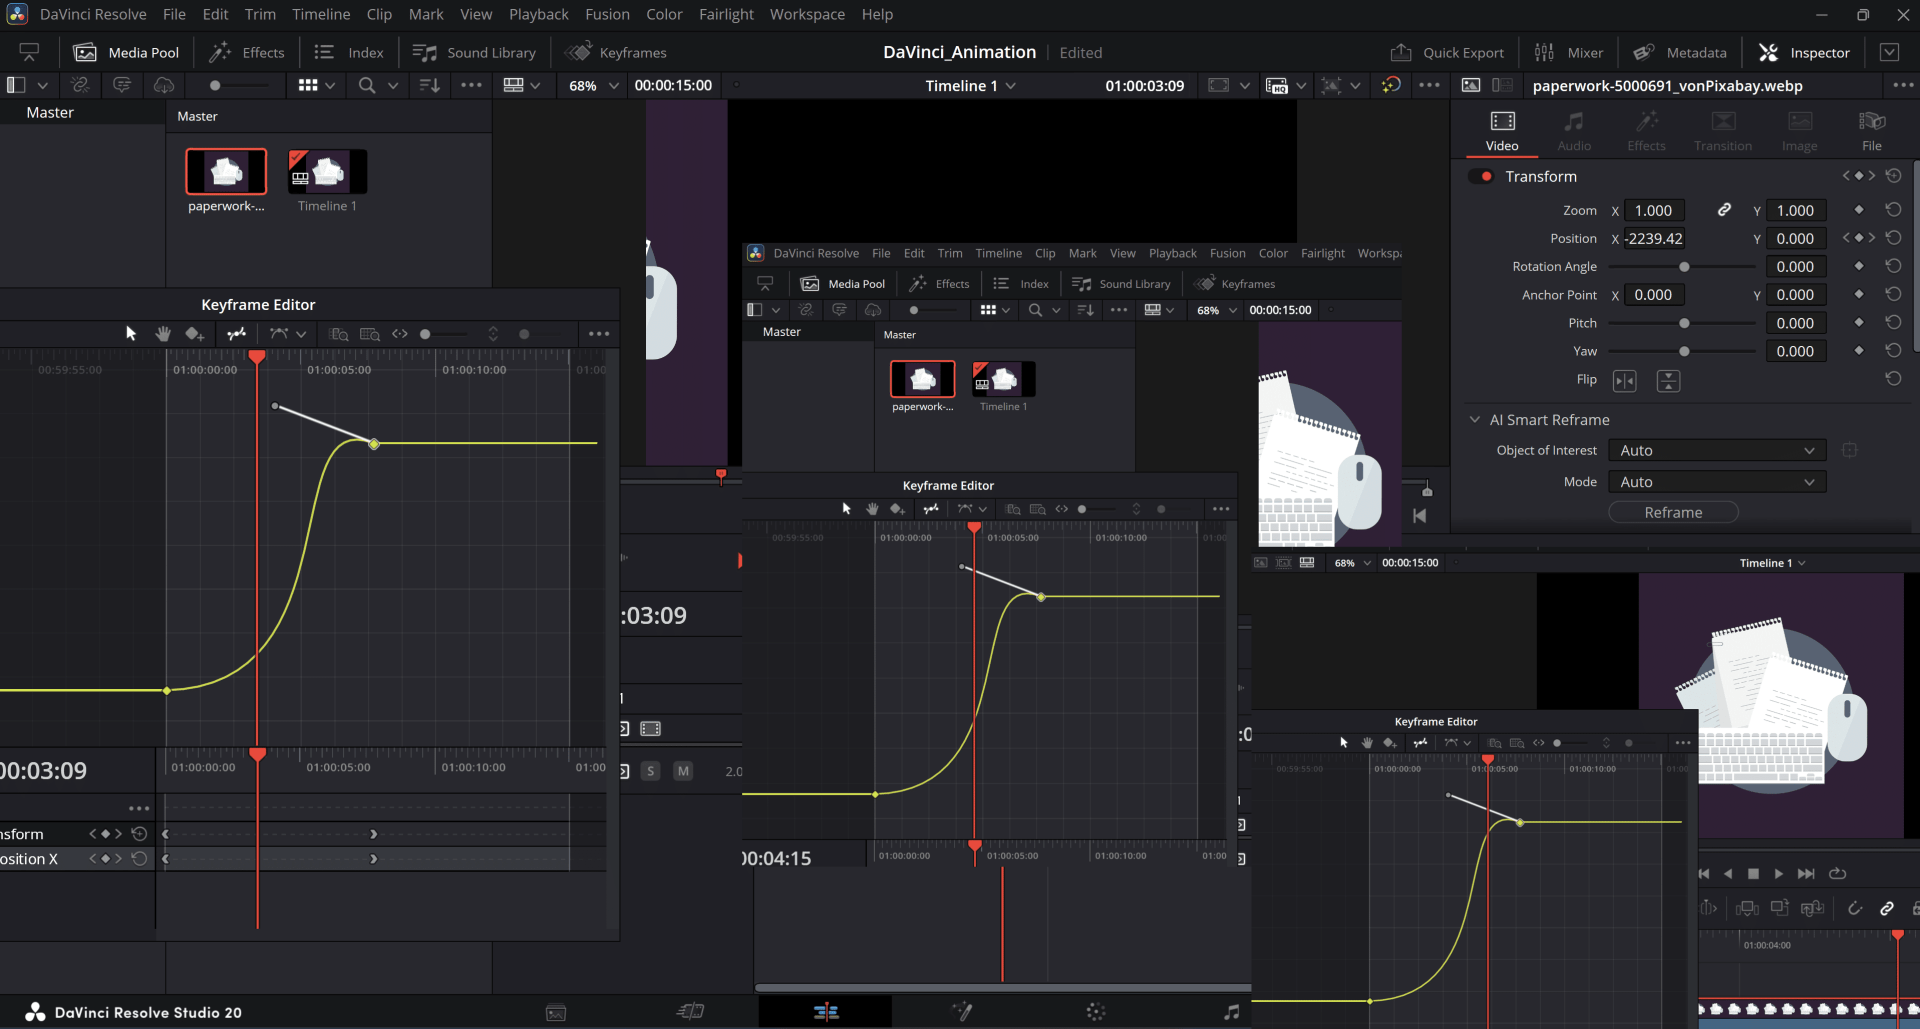Open the Sound Library panel
The image size is (1920, 1029).
pyautogui.click(x=474, y=52)
